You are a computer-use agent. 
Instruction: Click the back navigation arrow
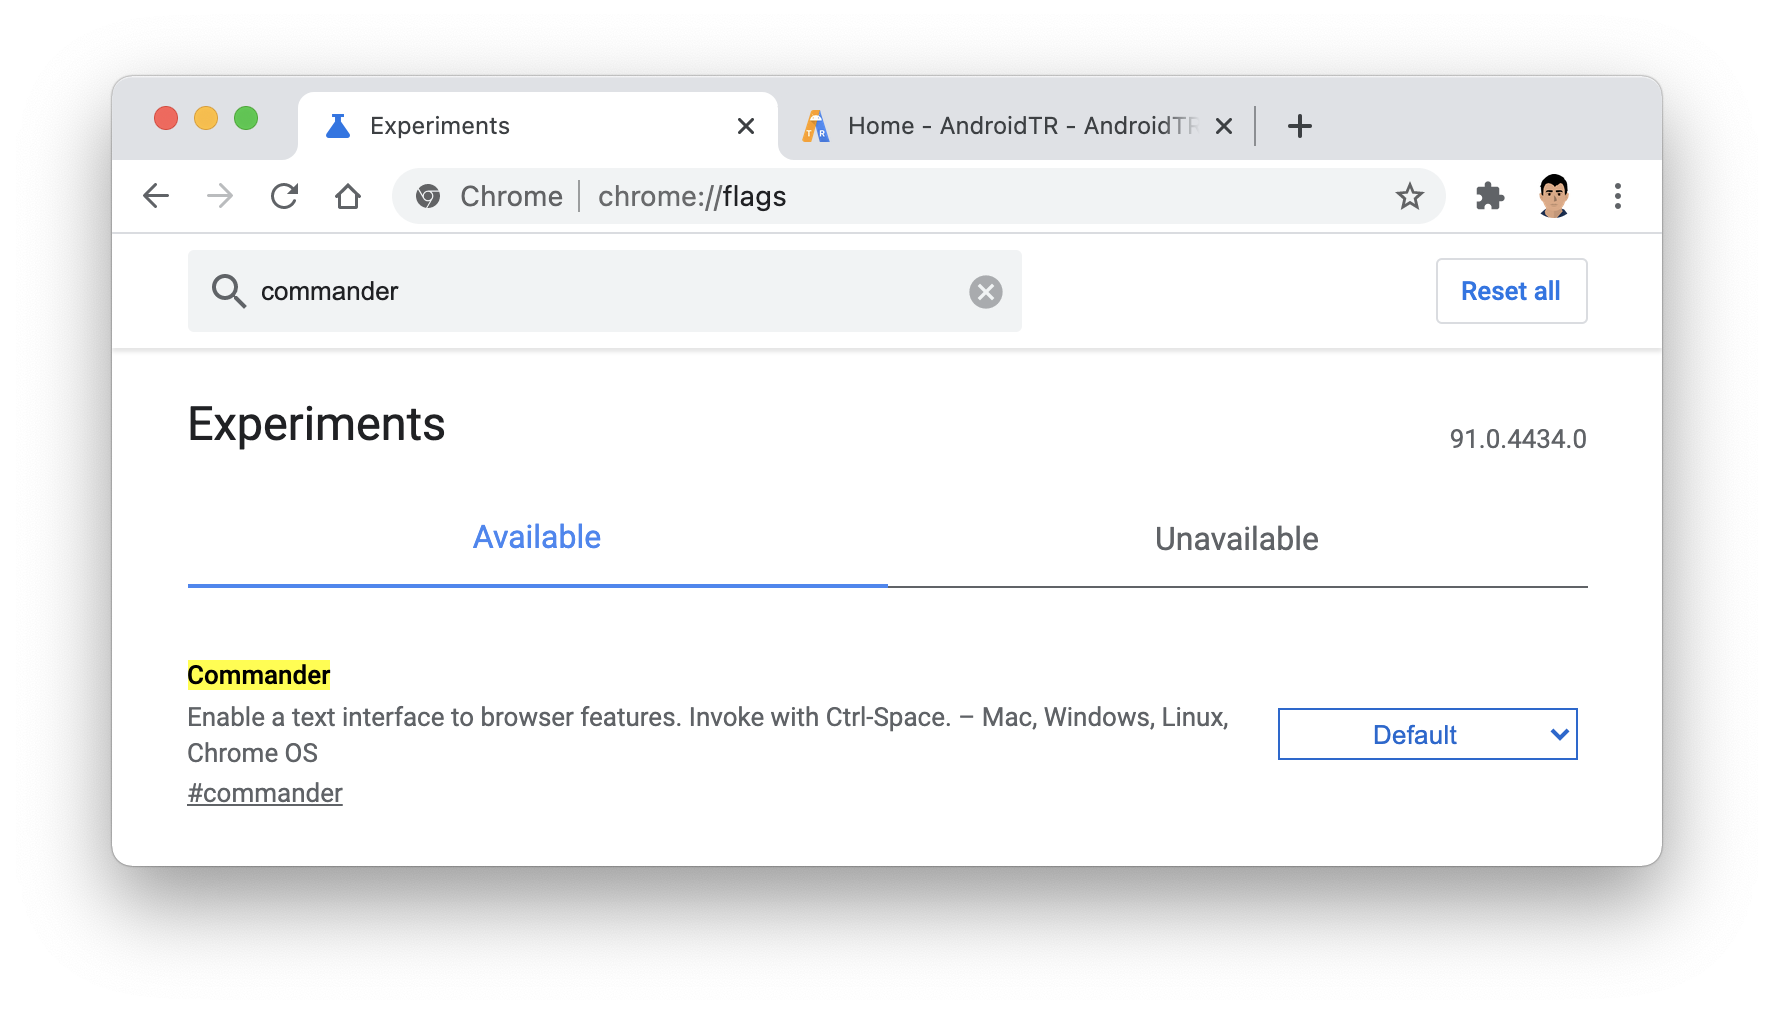[x=156, y=196]
